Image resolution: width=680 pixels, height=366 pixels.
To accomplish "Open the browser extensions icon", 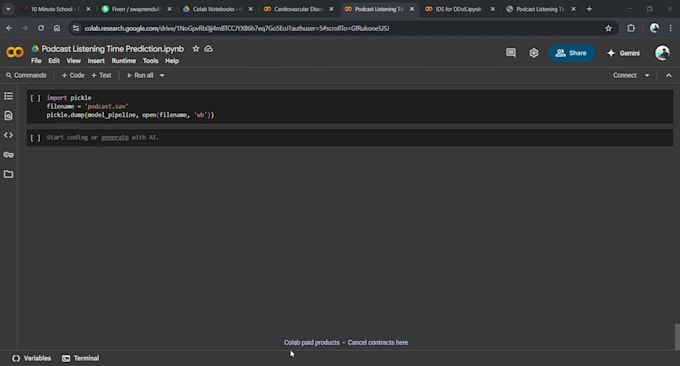I will coord(631,28).
